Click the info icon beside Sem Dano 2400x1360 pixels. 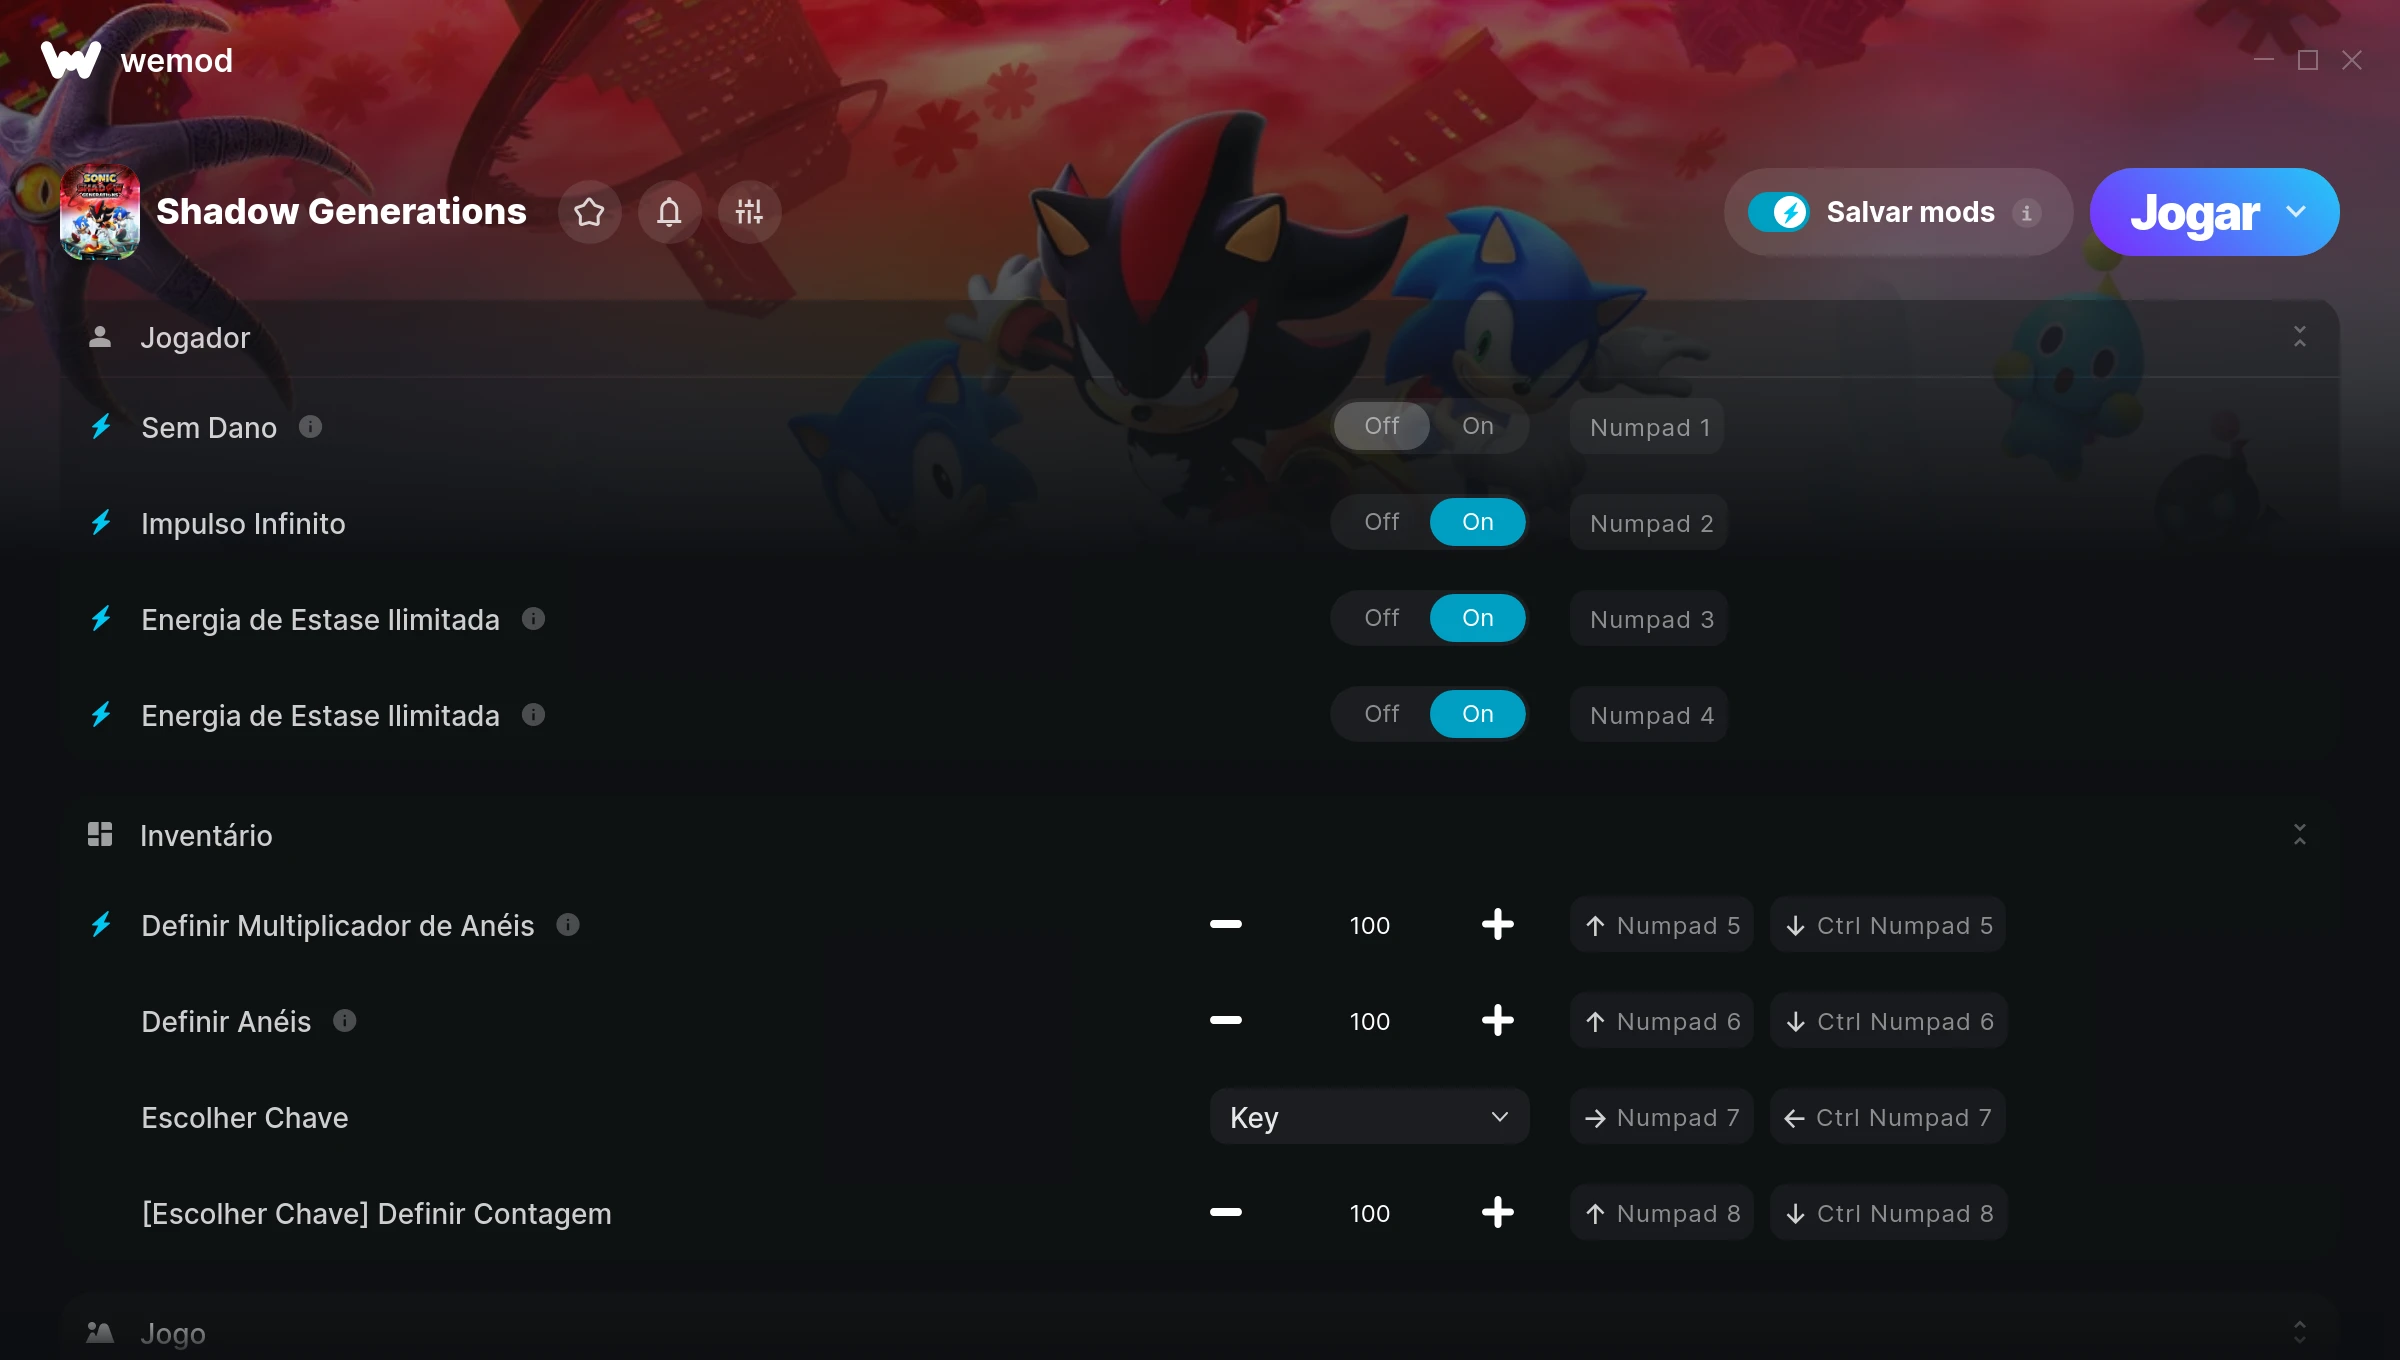pyautogui.click(x=311, y=427)
